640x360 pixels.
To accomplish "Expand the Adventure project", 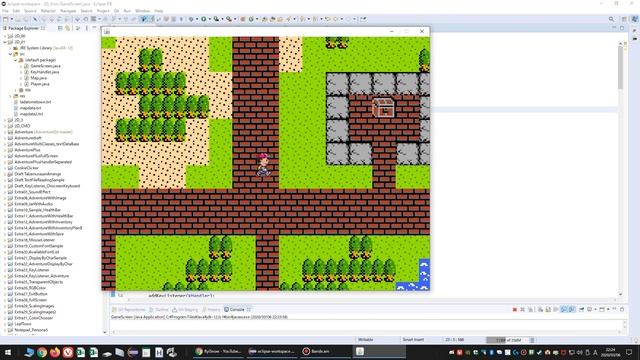I will coord(5,132).
